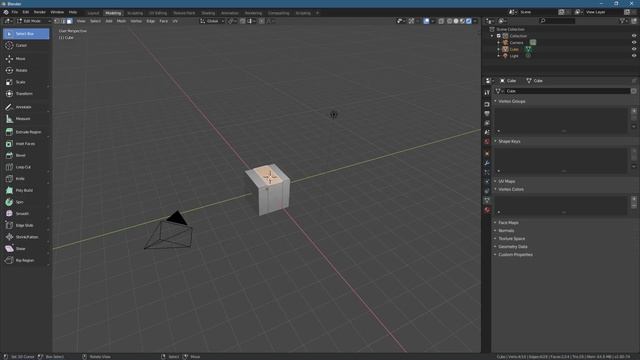This screenshot has width=640, height=360.
Task: Select the Scale tool
Action: pos(26,82)
